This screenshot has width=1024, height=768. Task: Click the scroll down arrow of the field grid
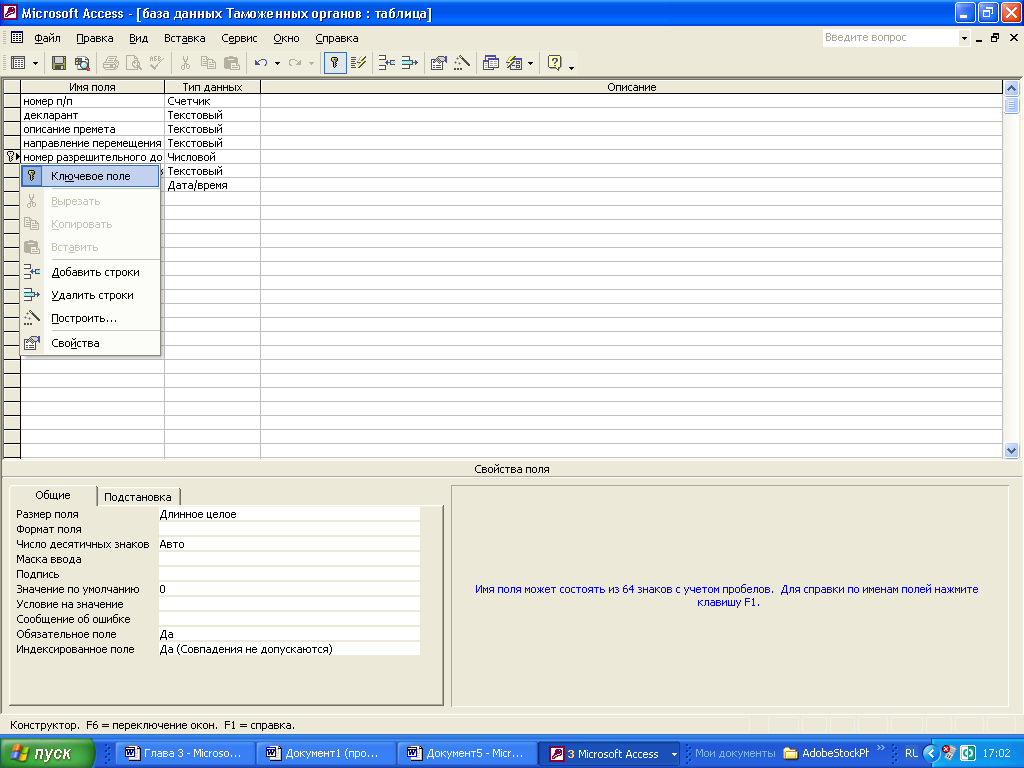[x=1011, y=450]
